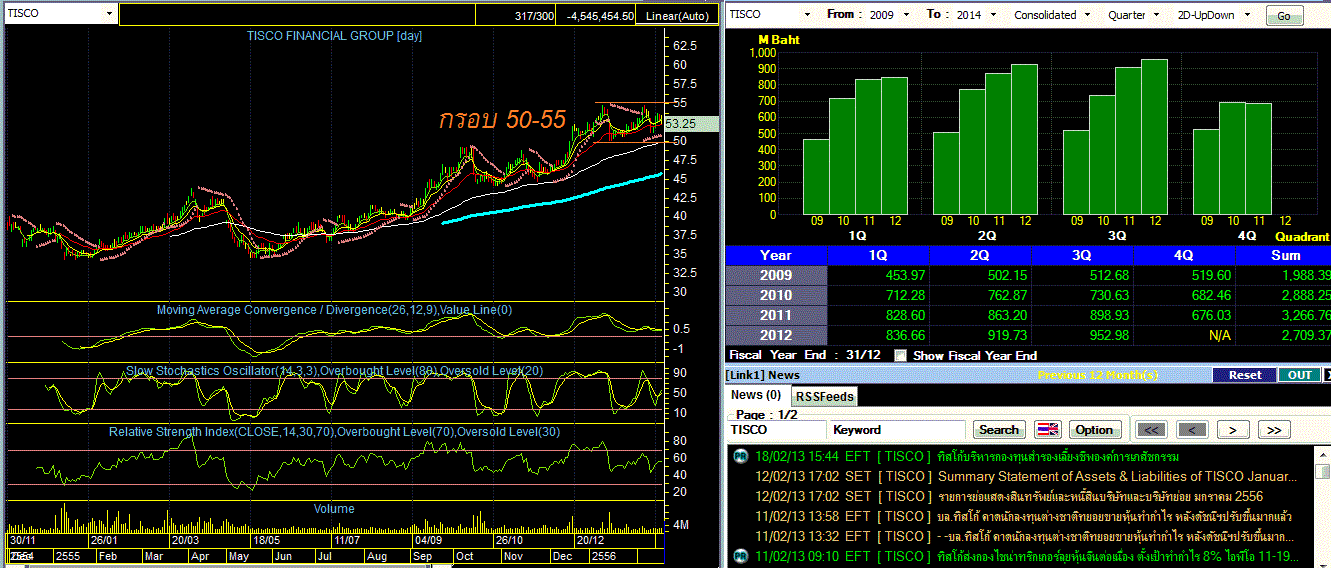
Task: Click the Year column header
Action: pos(776,255)
